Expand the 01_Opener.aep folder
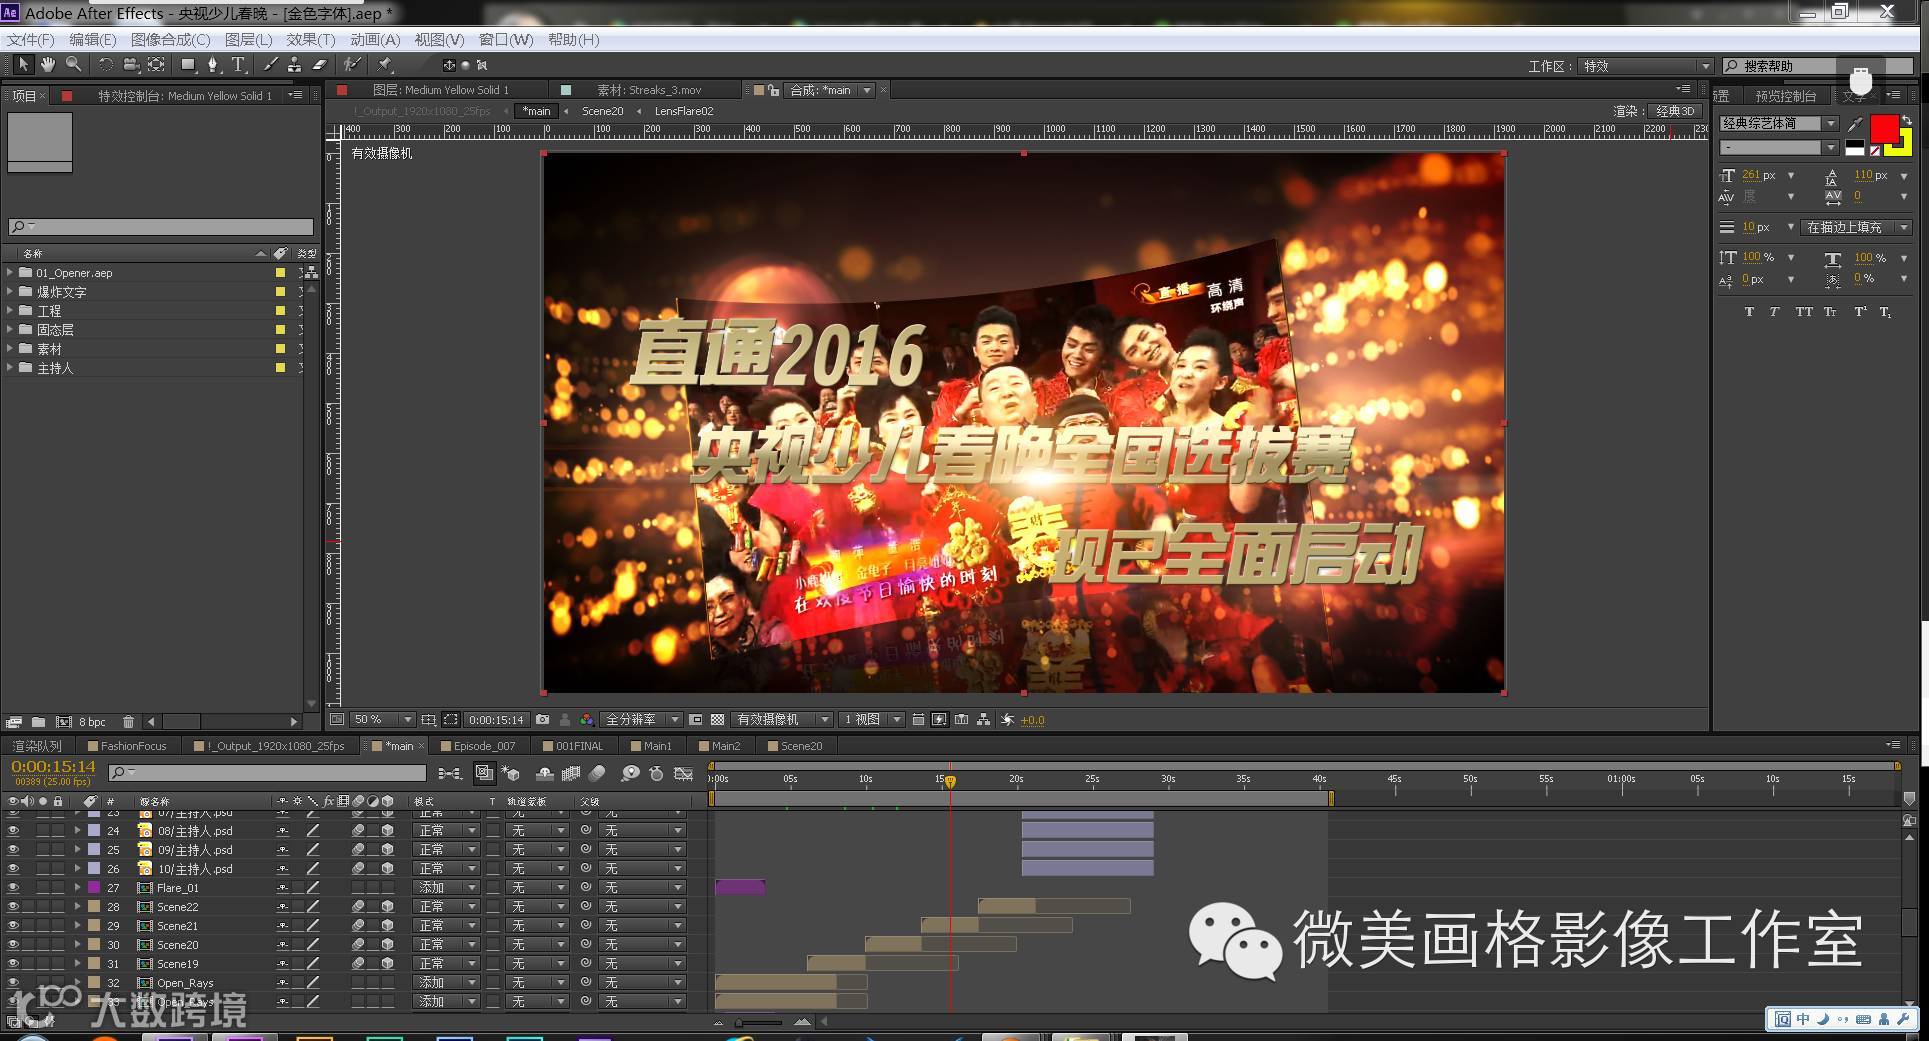1929x1041 pixels. point(10,272)
